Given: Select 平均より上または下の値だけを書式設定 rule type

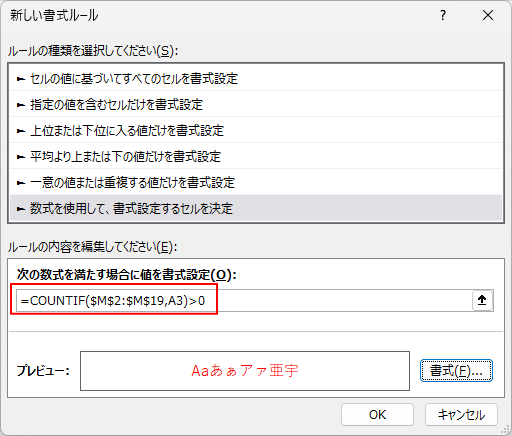Looking at the screenshot, I should [256, 156].
